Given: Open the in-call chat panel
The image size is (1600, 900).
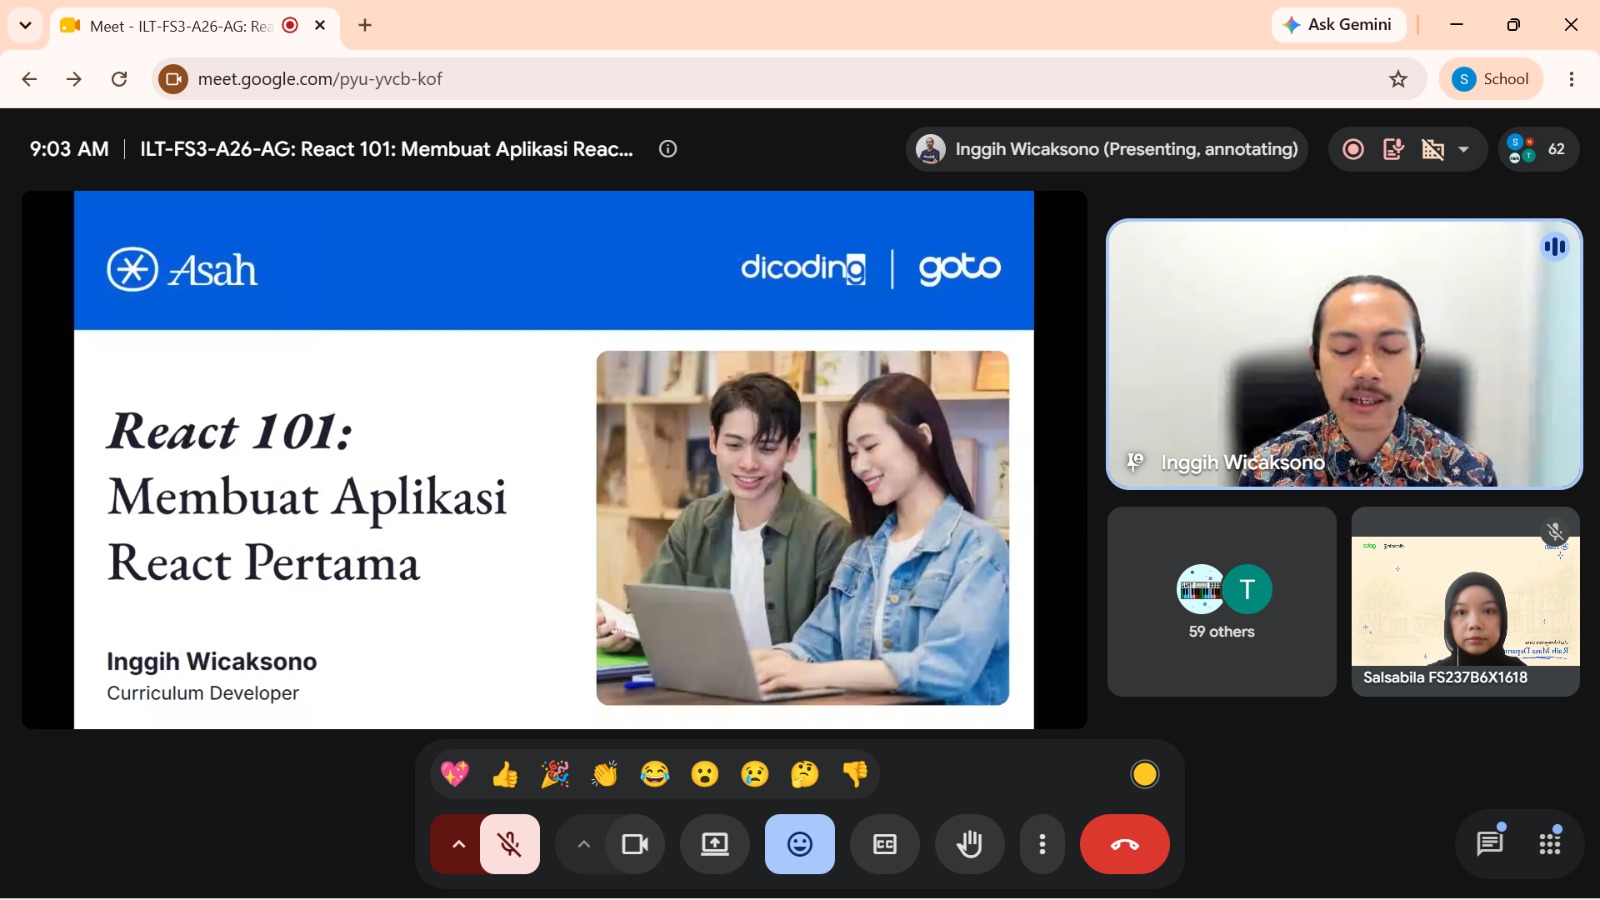Looking at the screenshot, I should pos(1490,844).
